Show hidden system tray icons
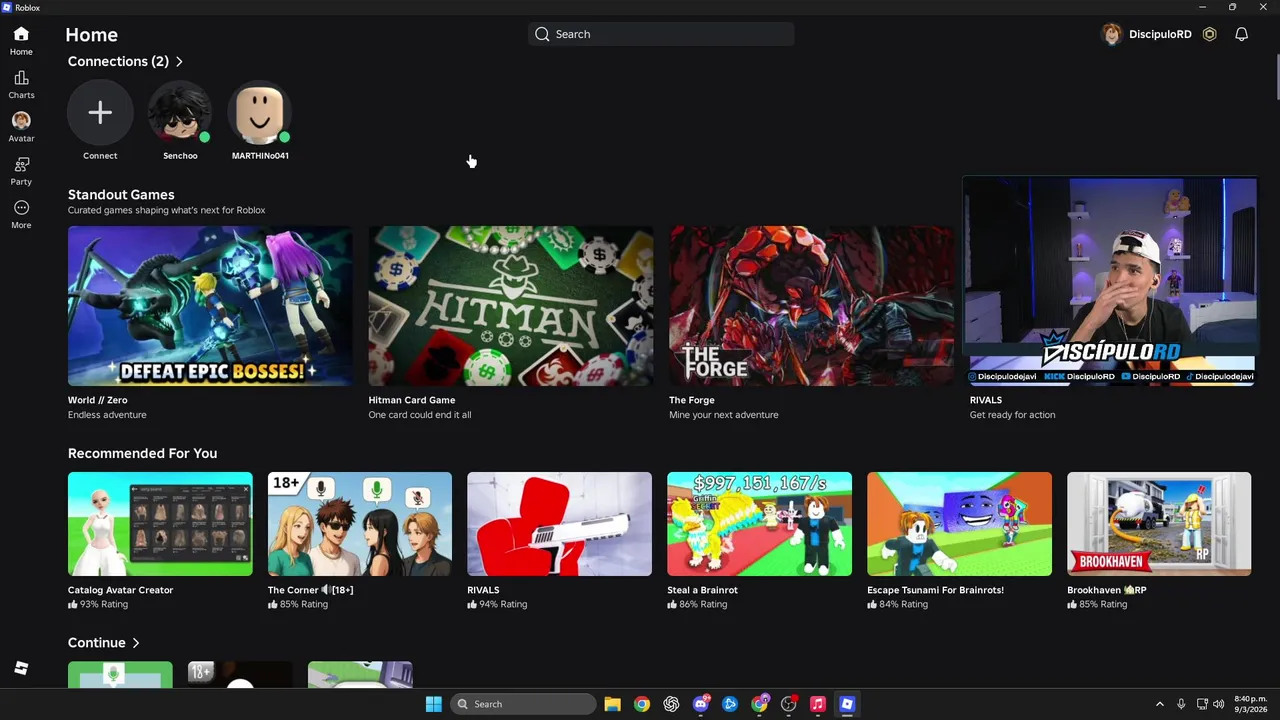Viewport: 1280px width, 720px height. click(x=1160, y=704)
